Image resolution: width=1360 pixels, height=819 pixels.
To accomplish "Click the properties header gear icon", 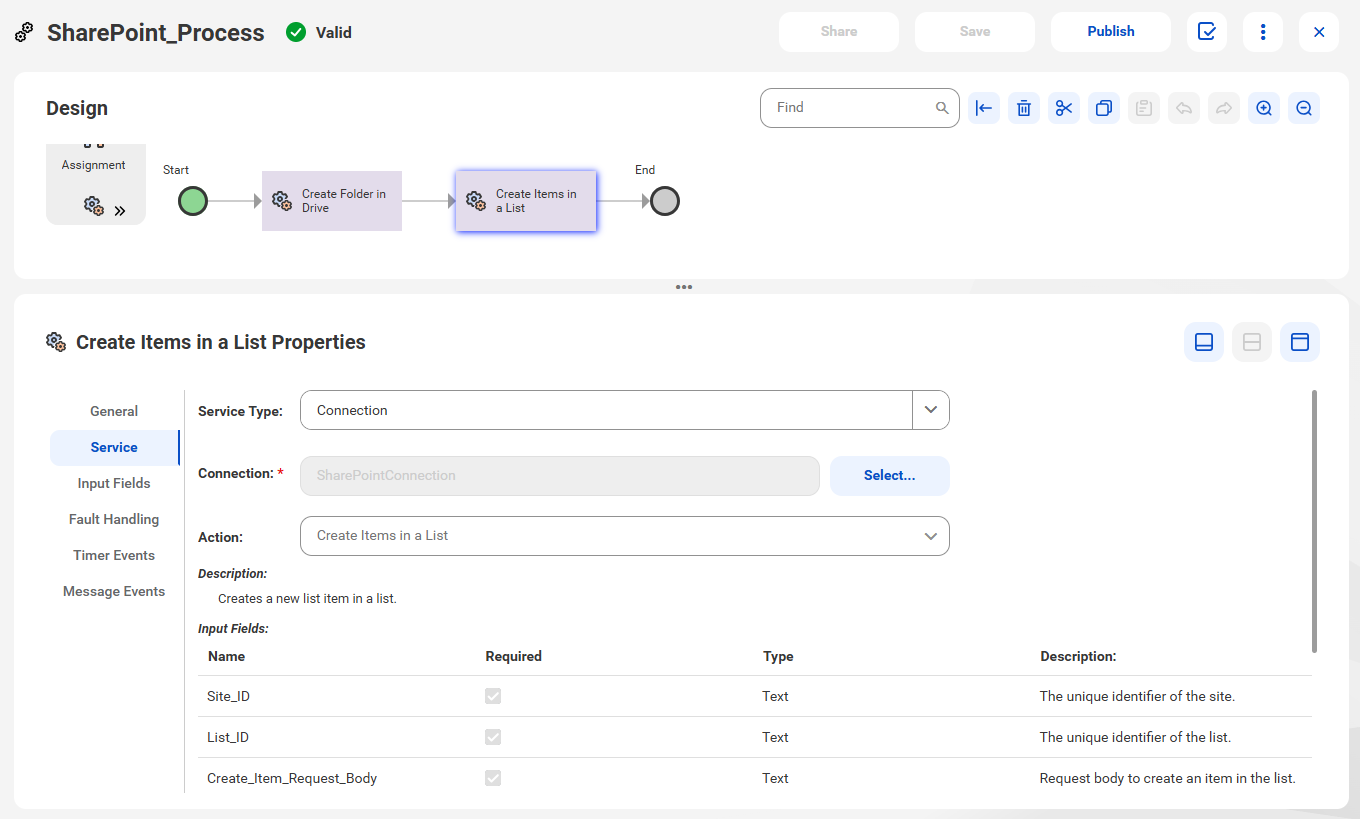I will [56, 342].
